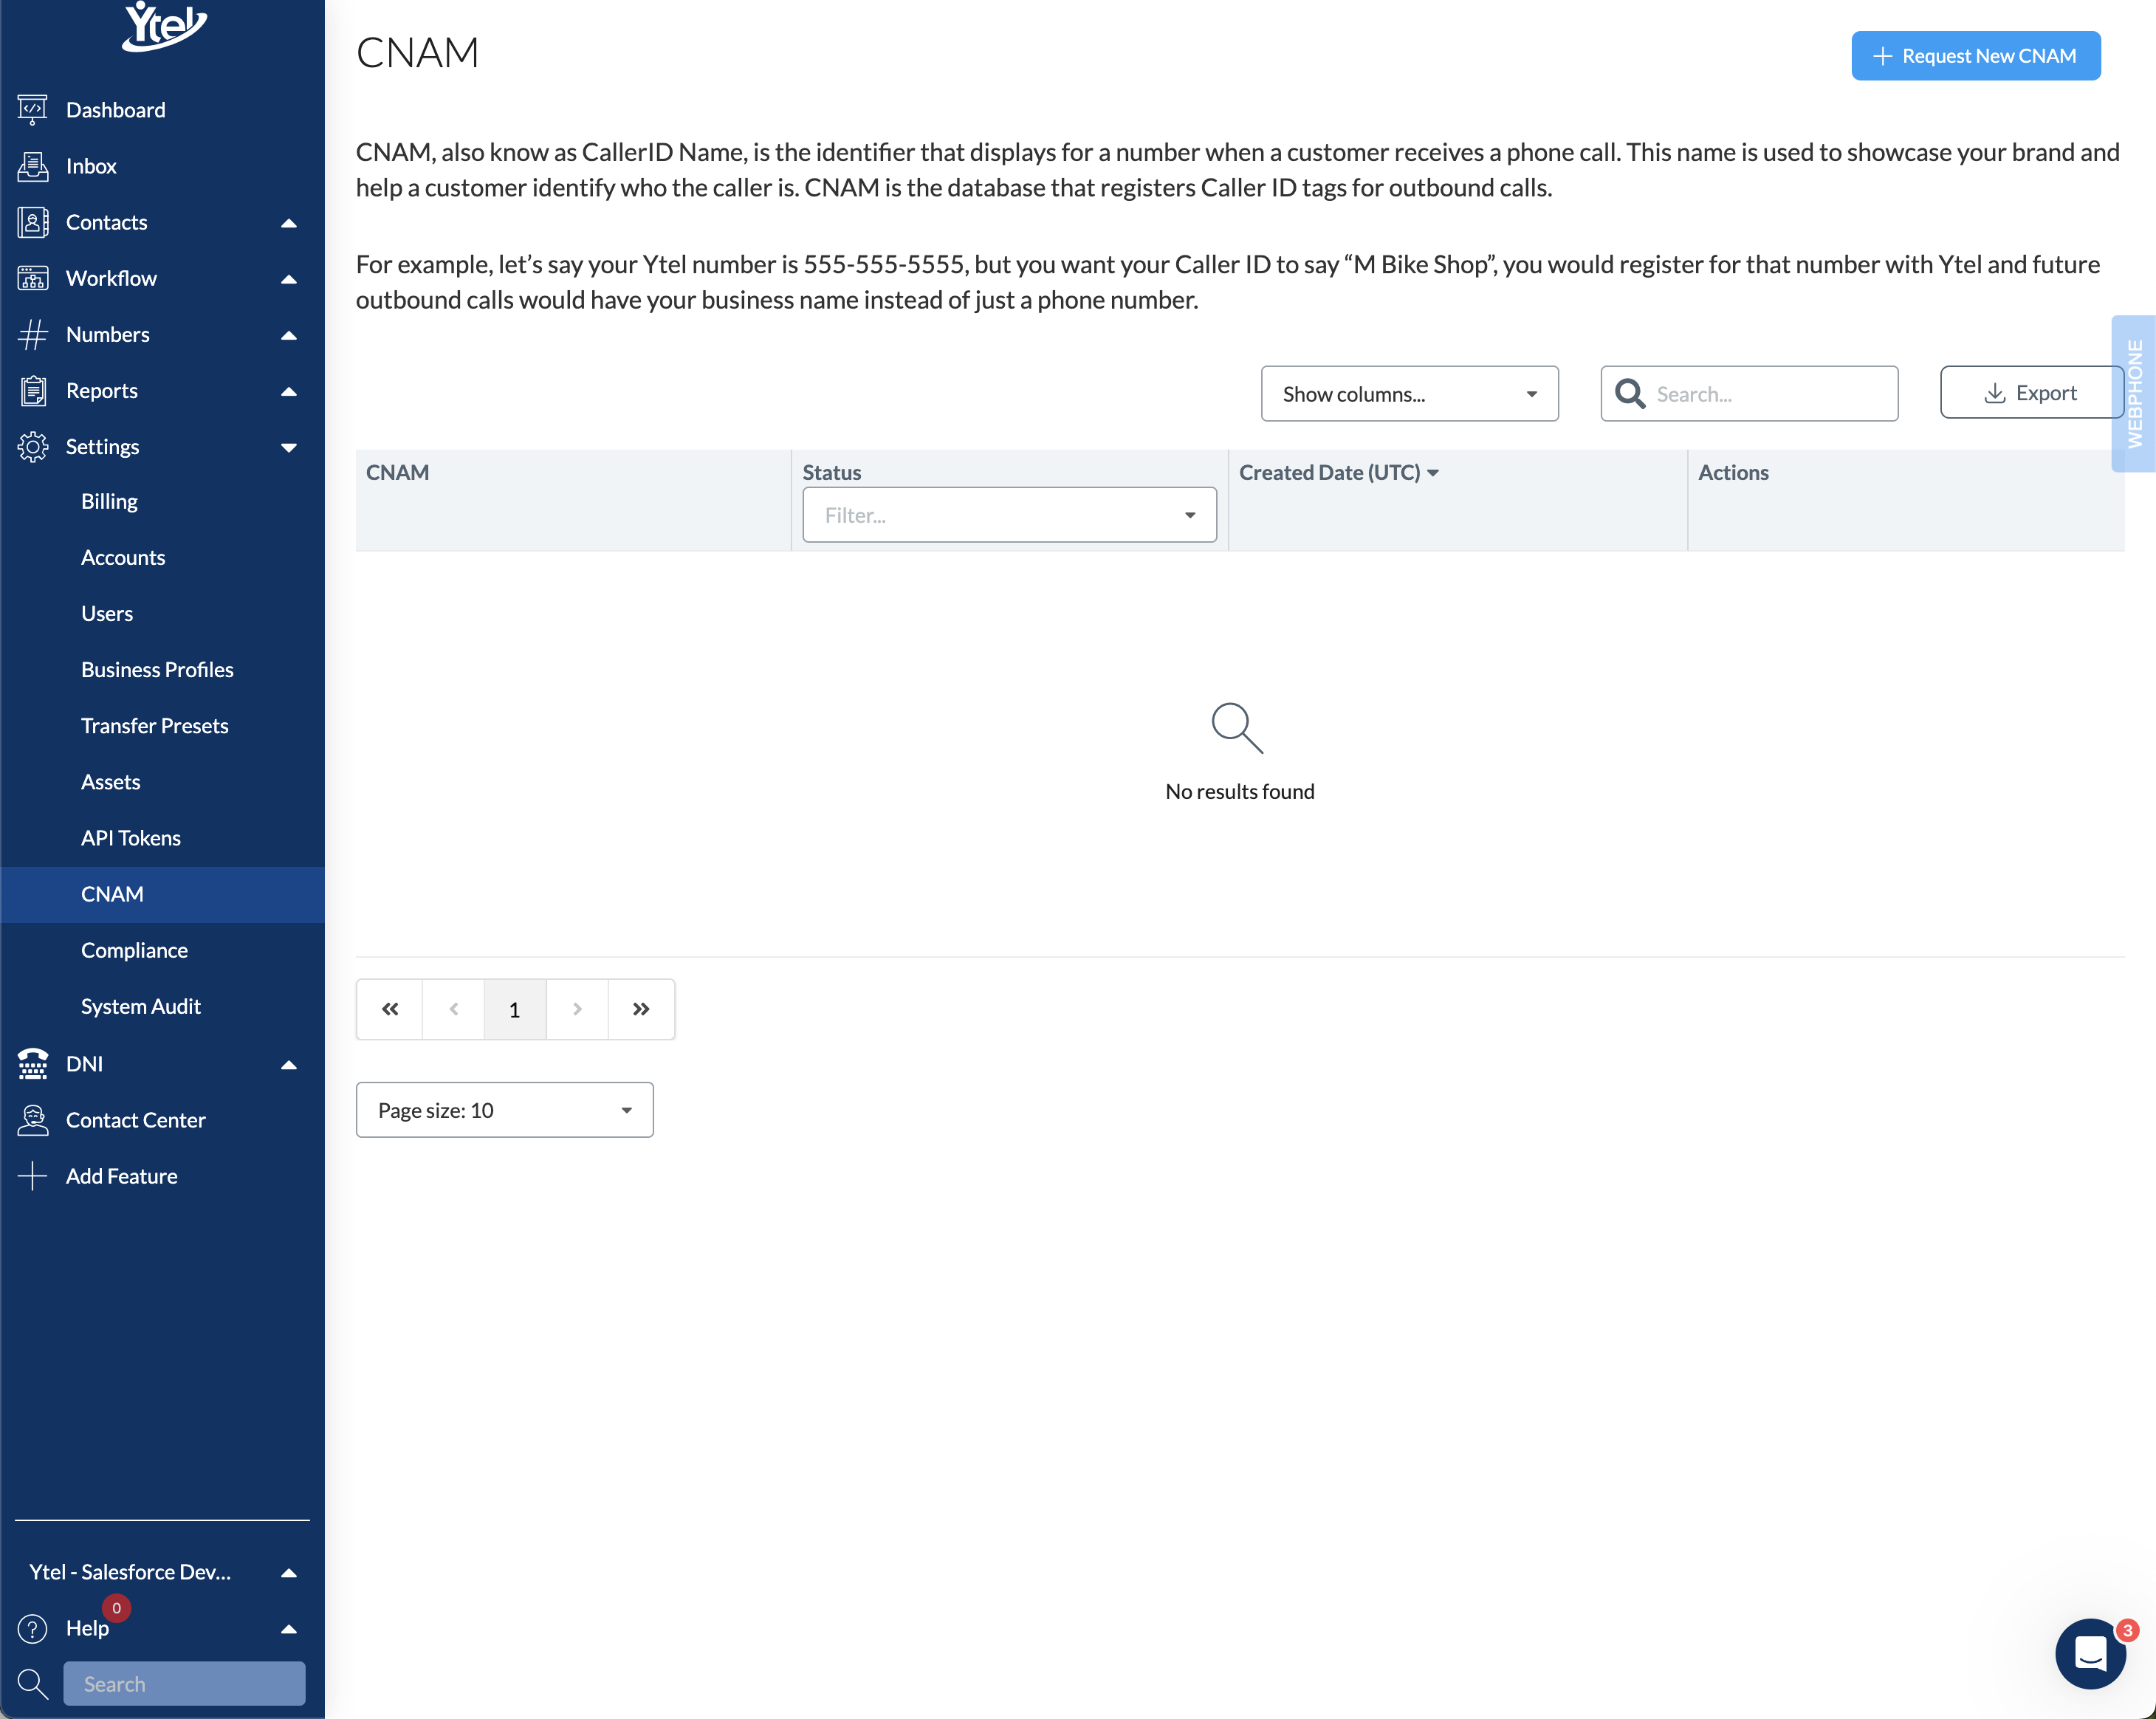This screenshot has width=2156, height=1719.
Task: Export the CNAM table
Action: point(2030,393)
